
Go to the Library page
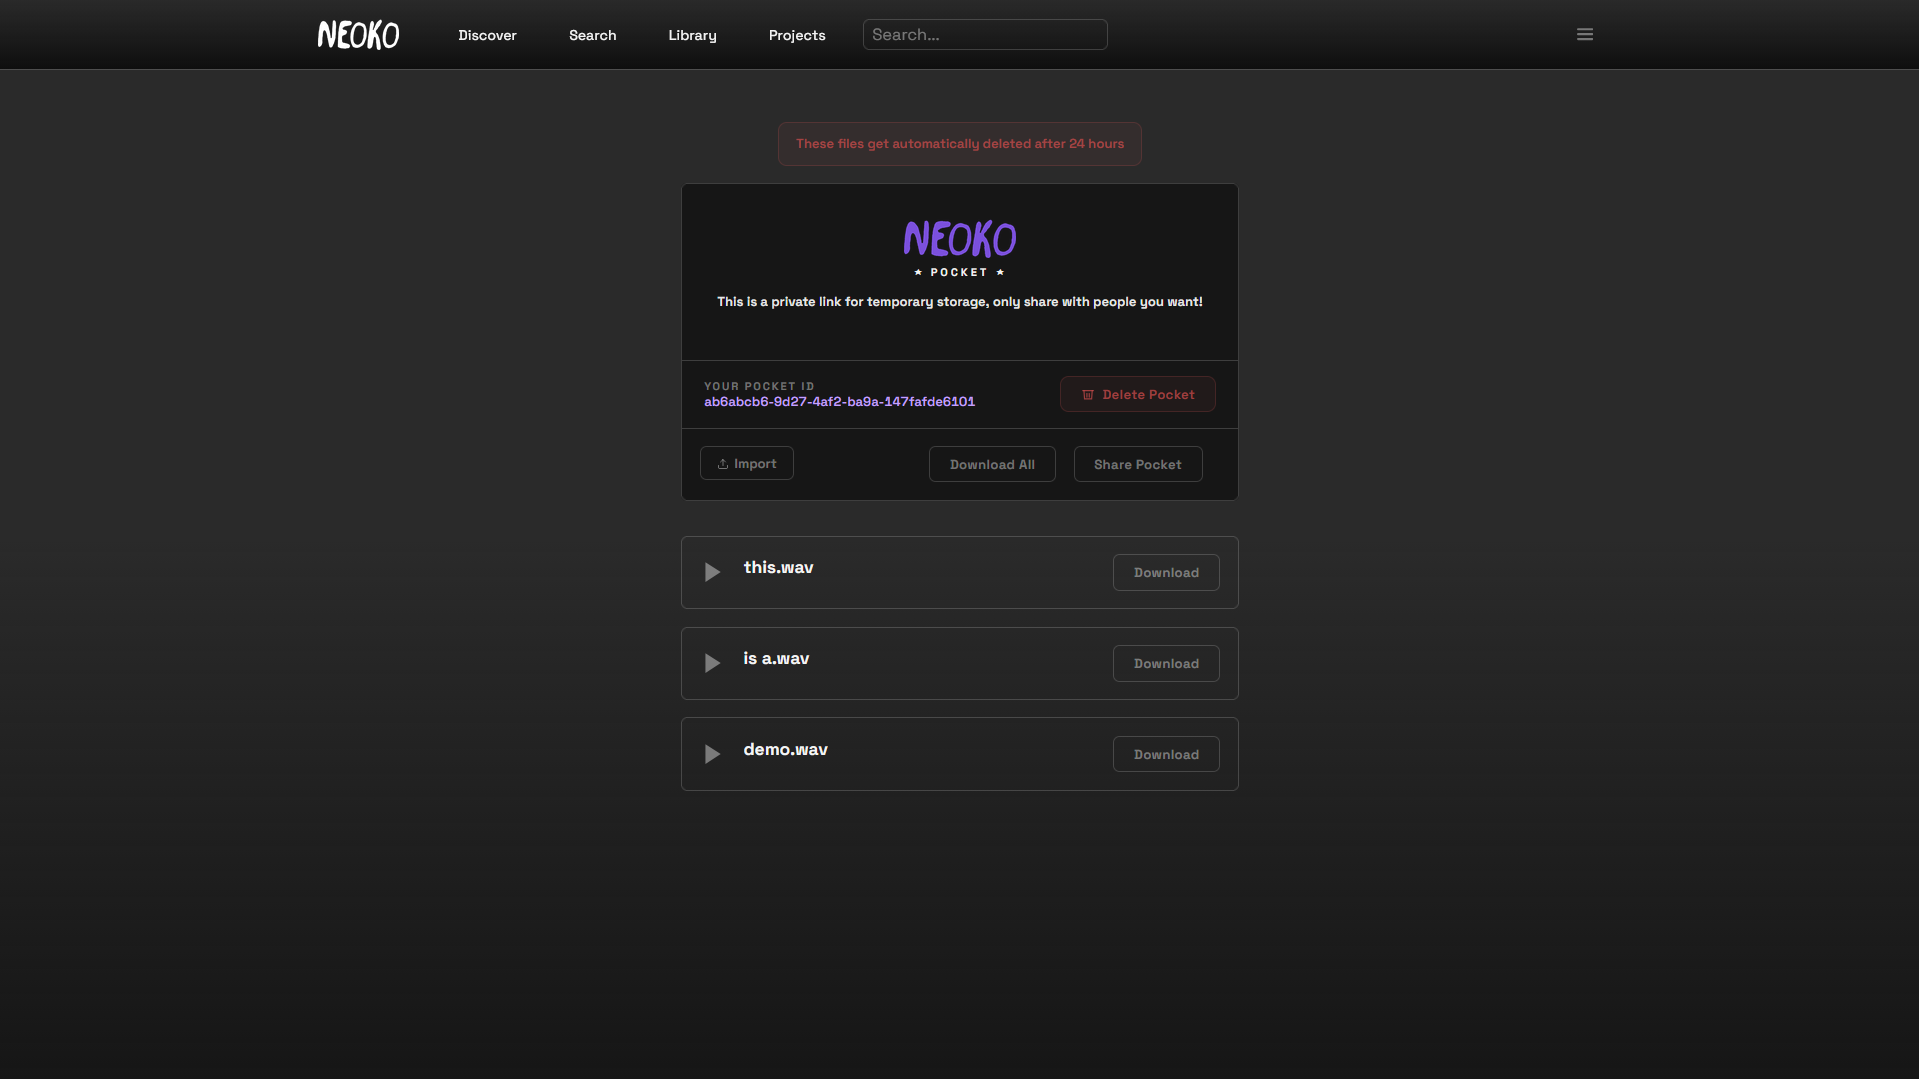coord(692,35)
